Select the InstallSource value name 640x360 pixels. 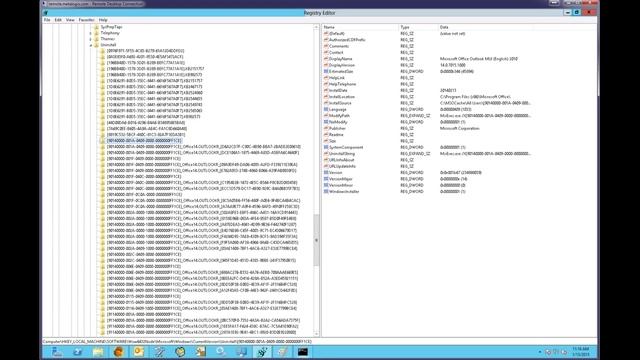coord(340,103)
